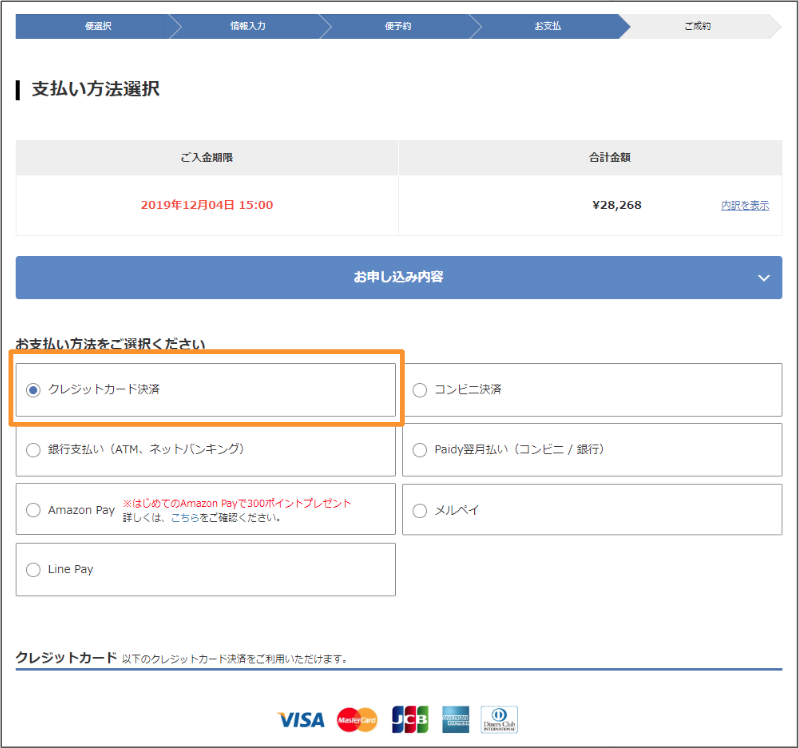Click the VISA card logo
This screenshot has width=799, height=748.
301,719
